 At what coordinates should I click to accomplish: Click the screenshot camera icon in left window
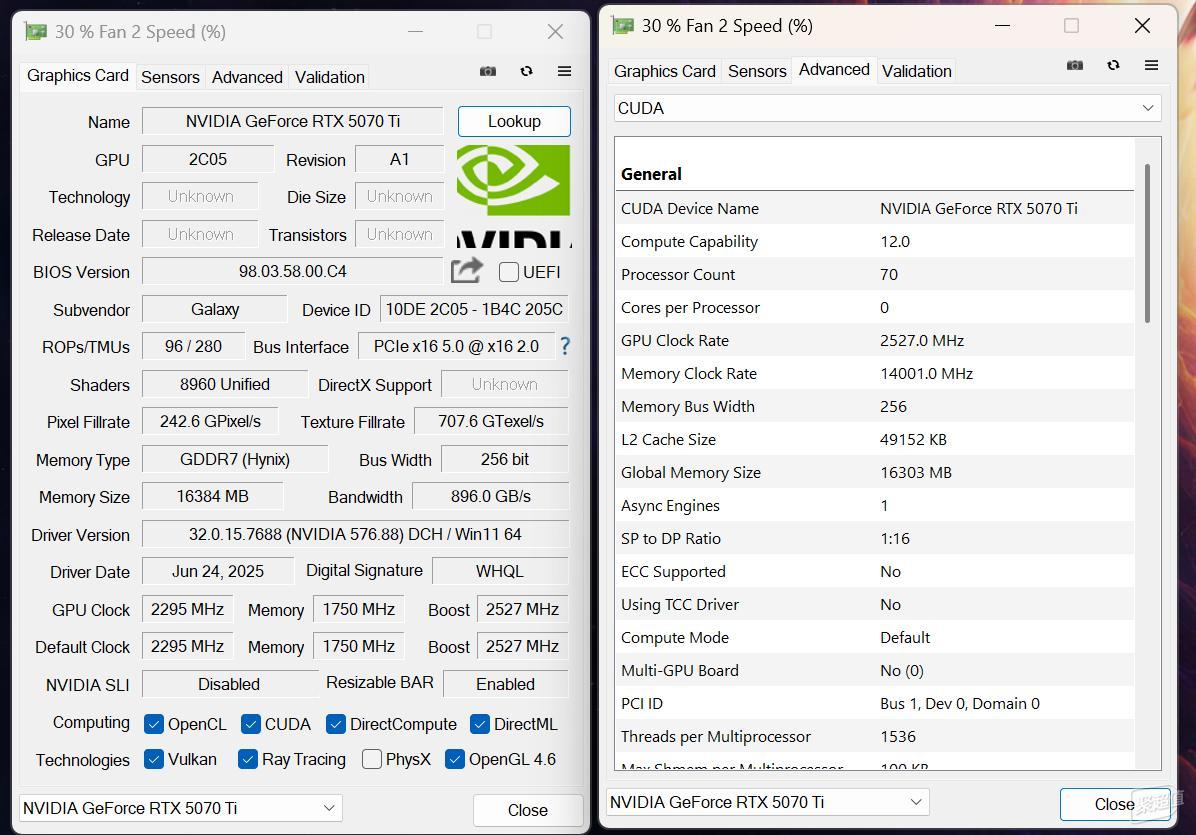click(x=488, y=71)
